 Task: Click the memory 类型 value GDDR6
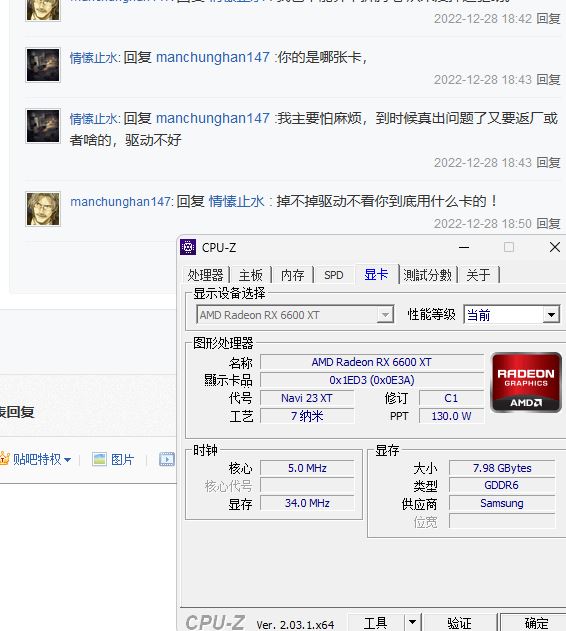click(x=502, y=485)
